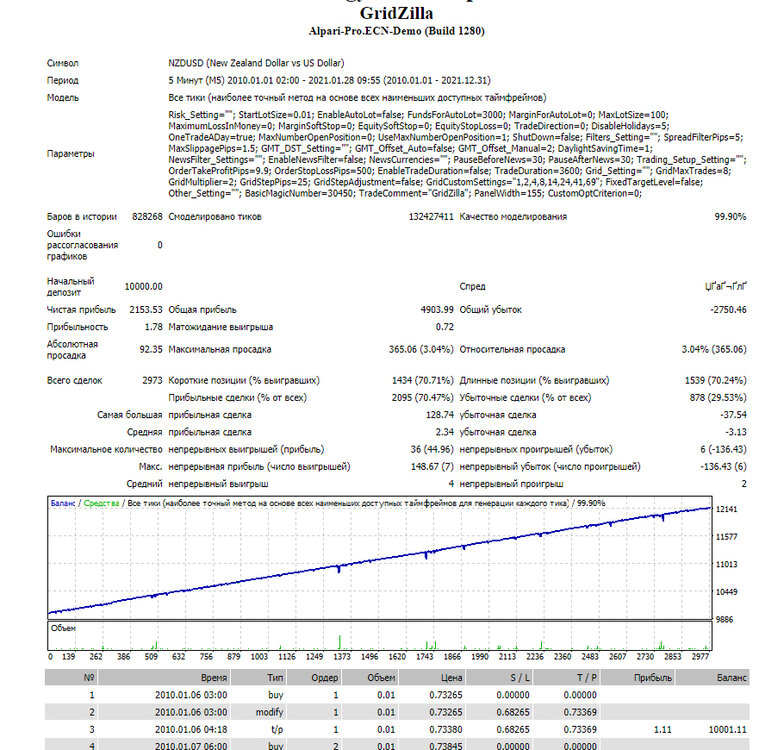Click the initial deposit value 10000.00

[143, 287]
